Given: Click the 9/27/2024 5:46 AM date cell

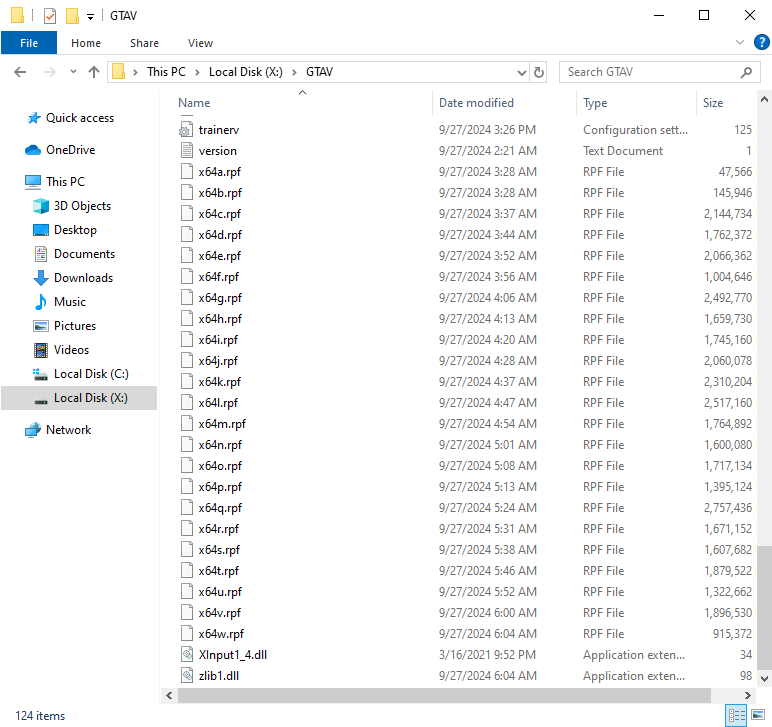Looking at the screenshot, I should [x=487, y=571].
